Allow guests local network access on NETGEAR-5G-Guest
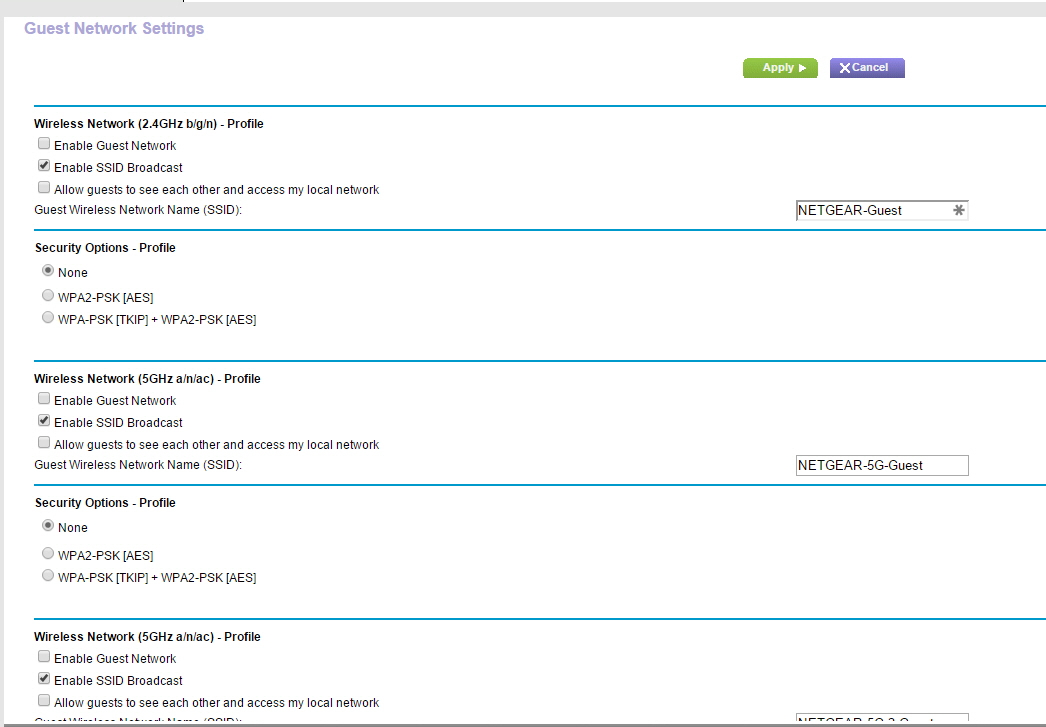This screenshot has width=1046, height=727. pyautogui.click(x=44, y=444)
